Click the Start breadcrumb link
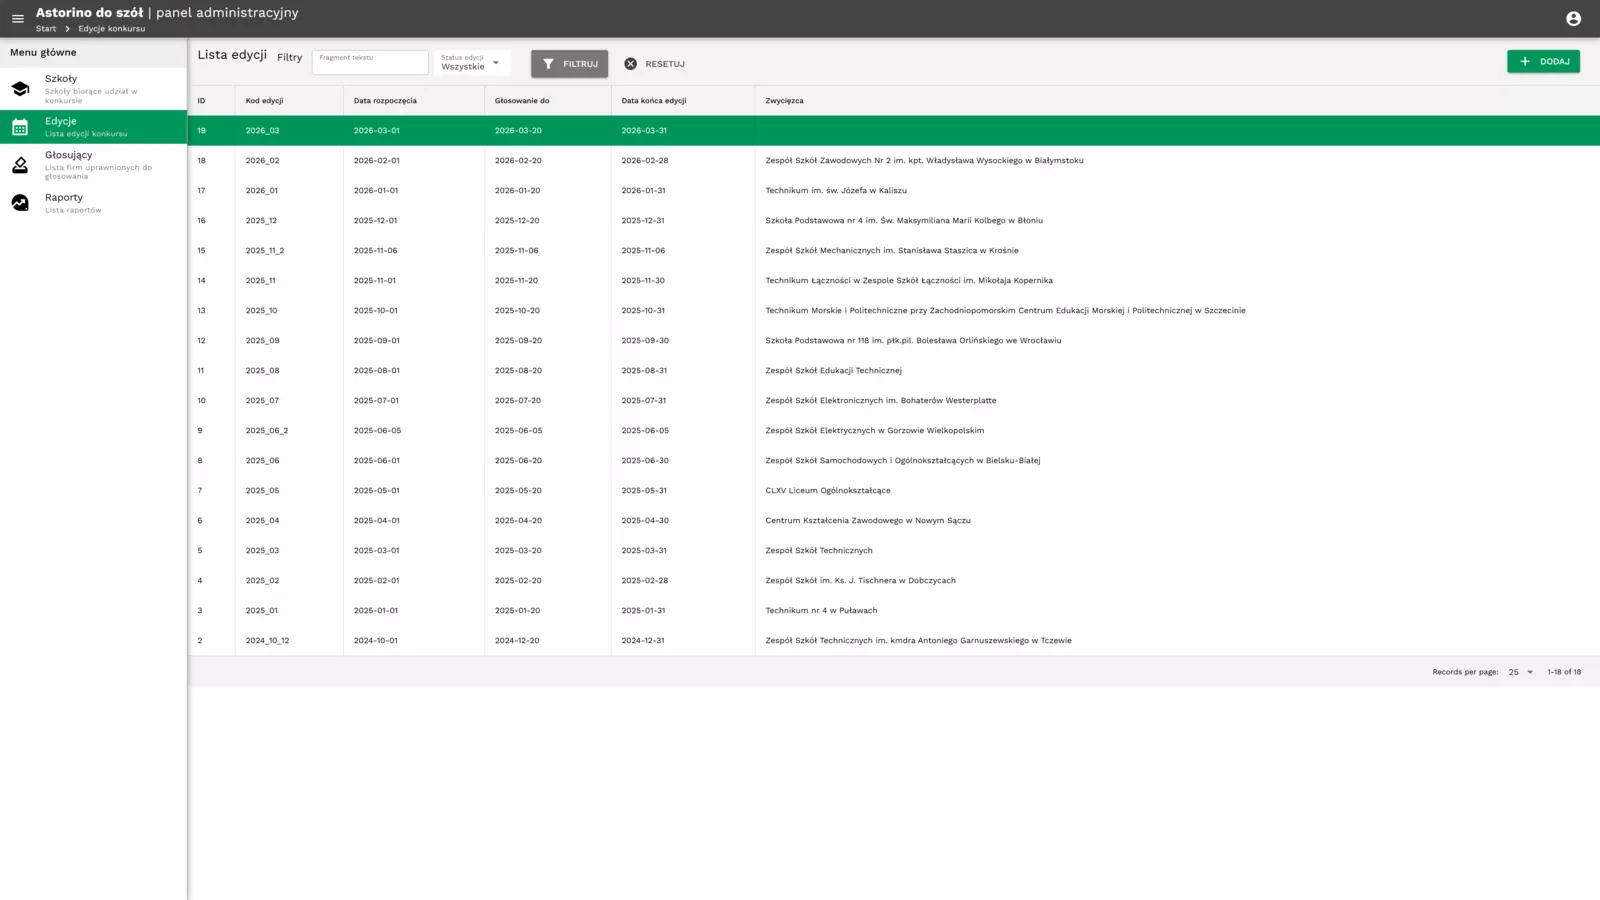This screenshot has width=1600, height=900. tap(45, 28)
